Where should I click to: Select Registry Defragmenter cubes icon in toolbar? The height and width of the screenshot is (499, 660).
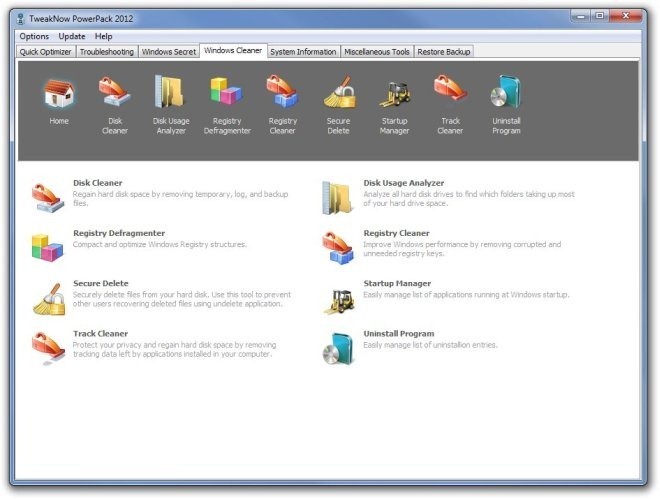[x=226, y=91]
